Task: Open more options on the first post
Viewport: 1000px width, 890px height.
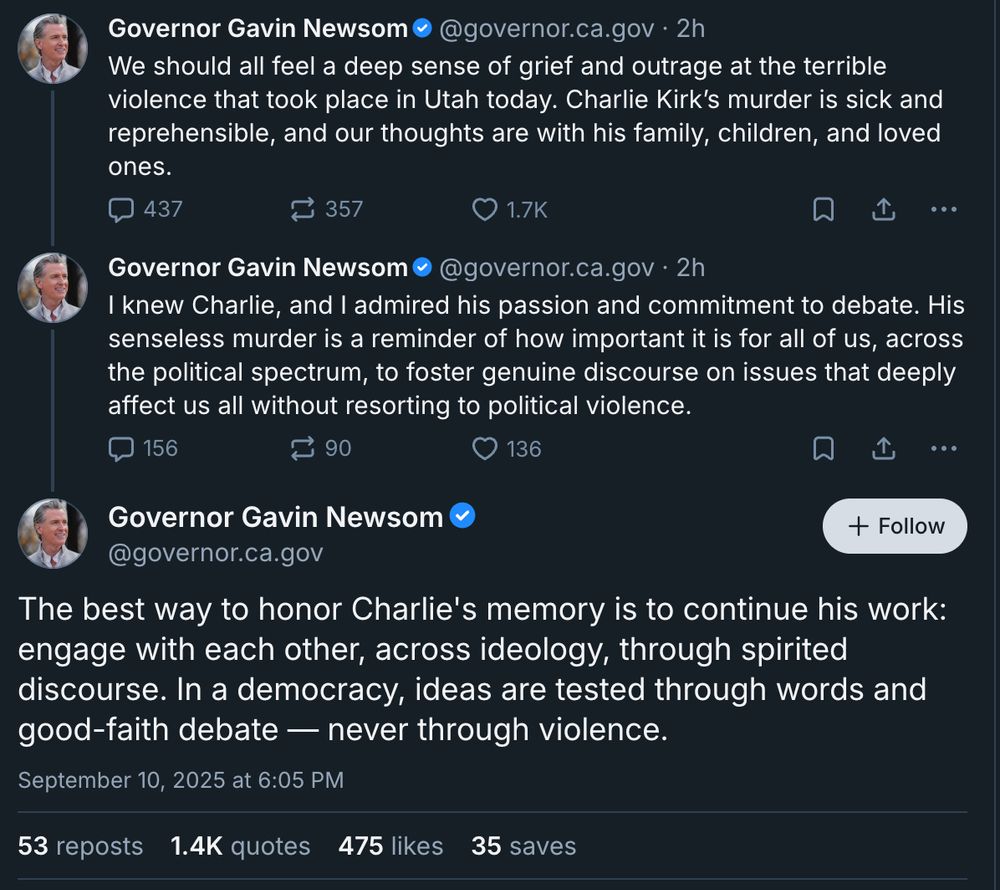Action: point(943,209)
